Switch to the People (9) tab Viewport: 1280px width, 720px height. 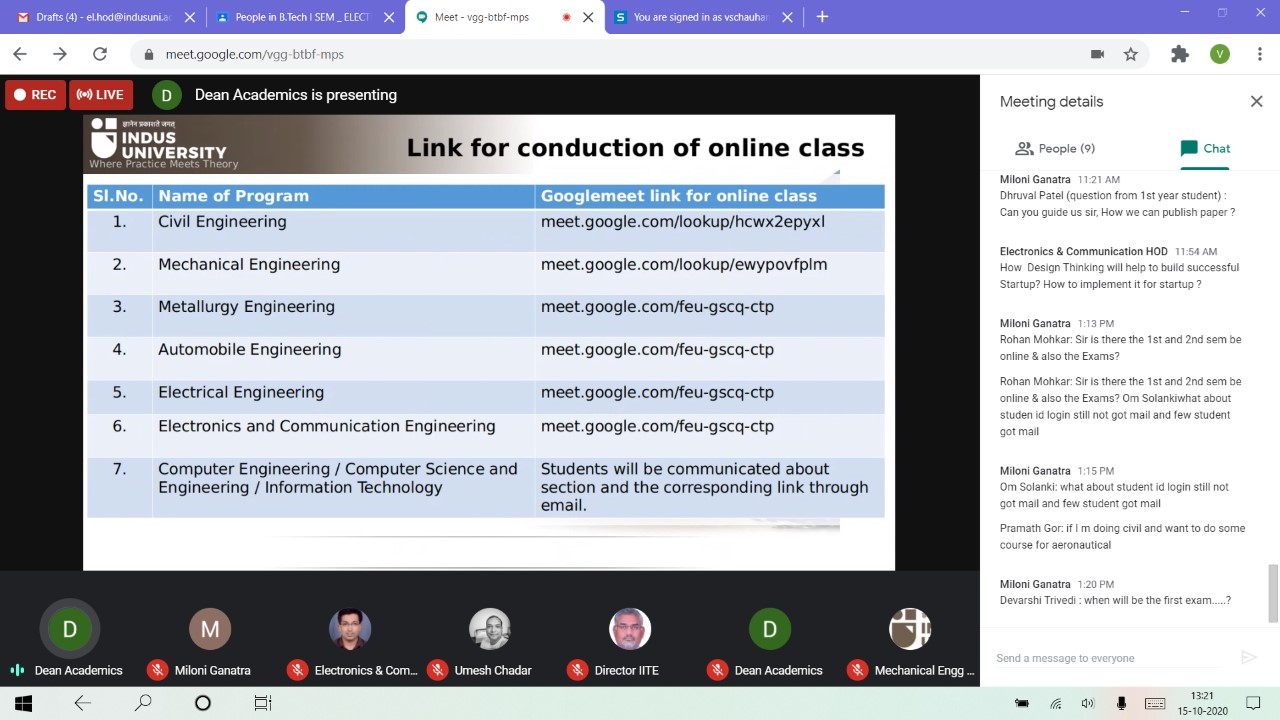(1055, 148)
